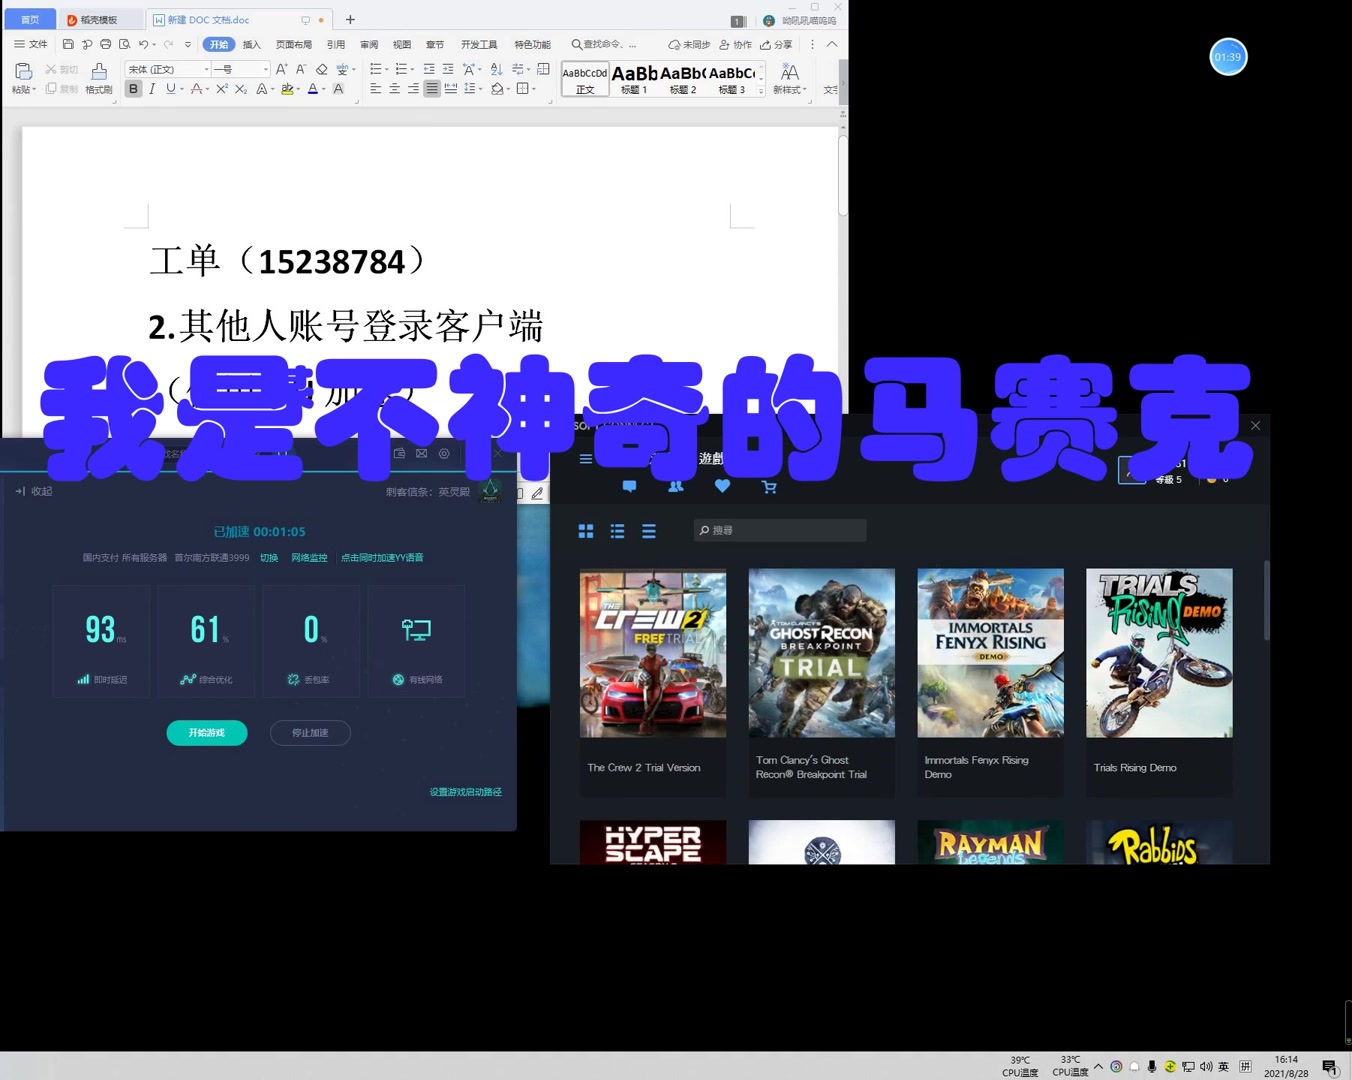Open the font size dropdown
1352x1080 pixels.
click(x=265, y=69)
